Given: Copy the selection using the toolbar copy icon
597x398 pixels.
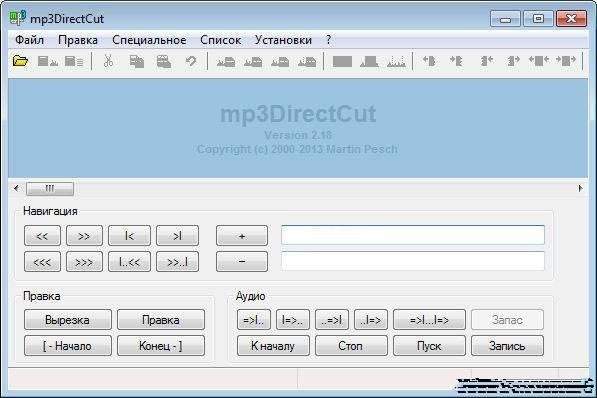Looking at the screenshot, I should click(136, 61).
